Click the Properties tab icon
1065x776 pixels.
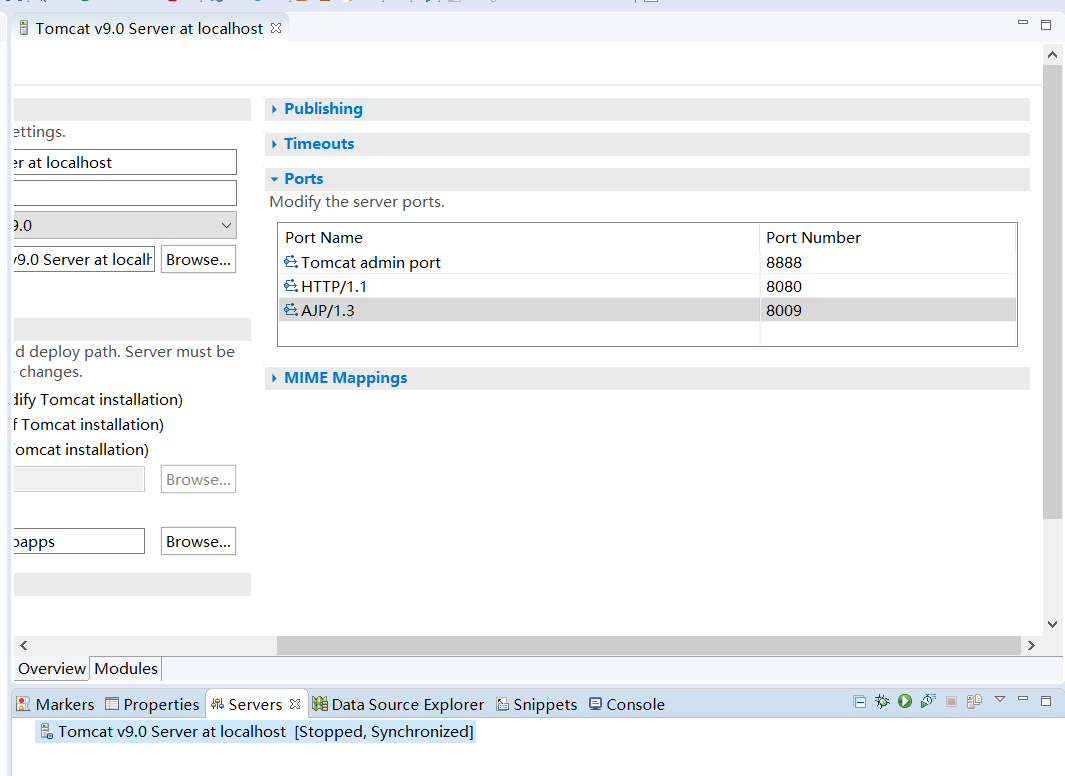point(112,703)
